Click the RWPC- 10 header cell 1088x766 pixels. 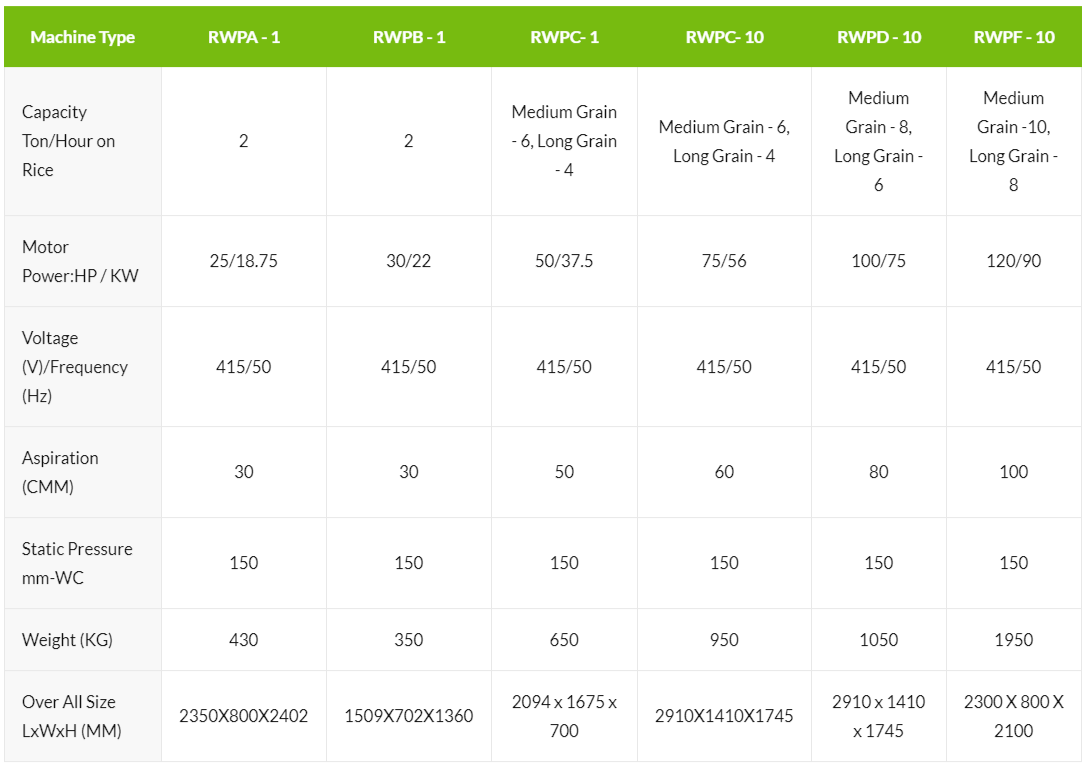[724, 37]
